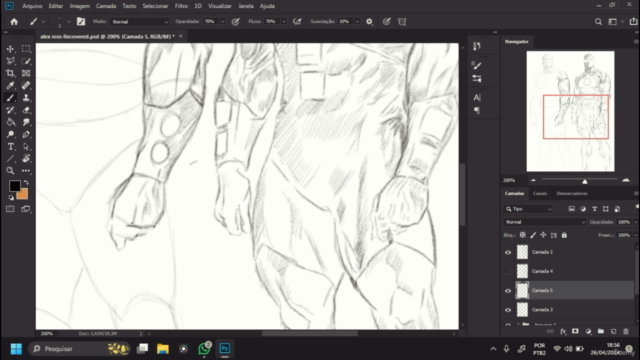640x360 pixels.
Task: Open the Arquivo menu
Action: tap(32, 6)
